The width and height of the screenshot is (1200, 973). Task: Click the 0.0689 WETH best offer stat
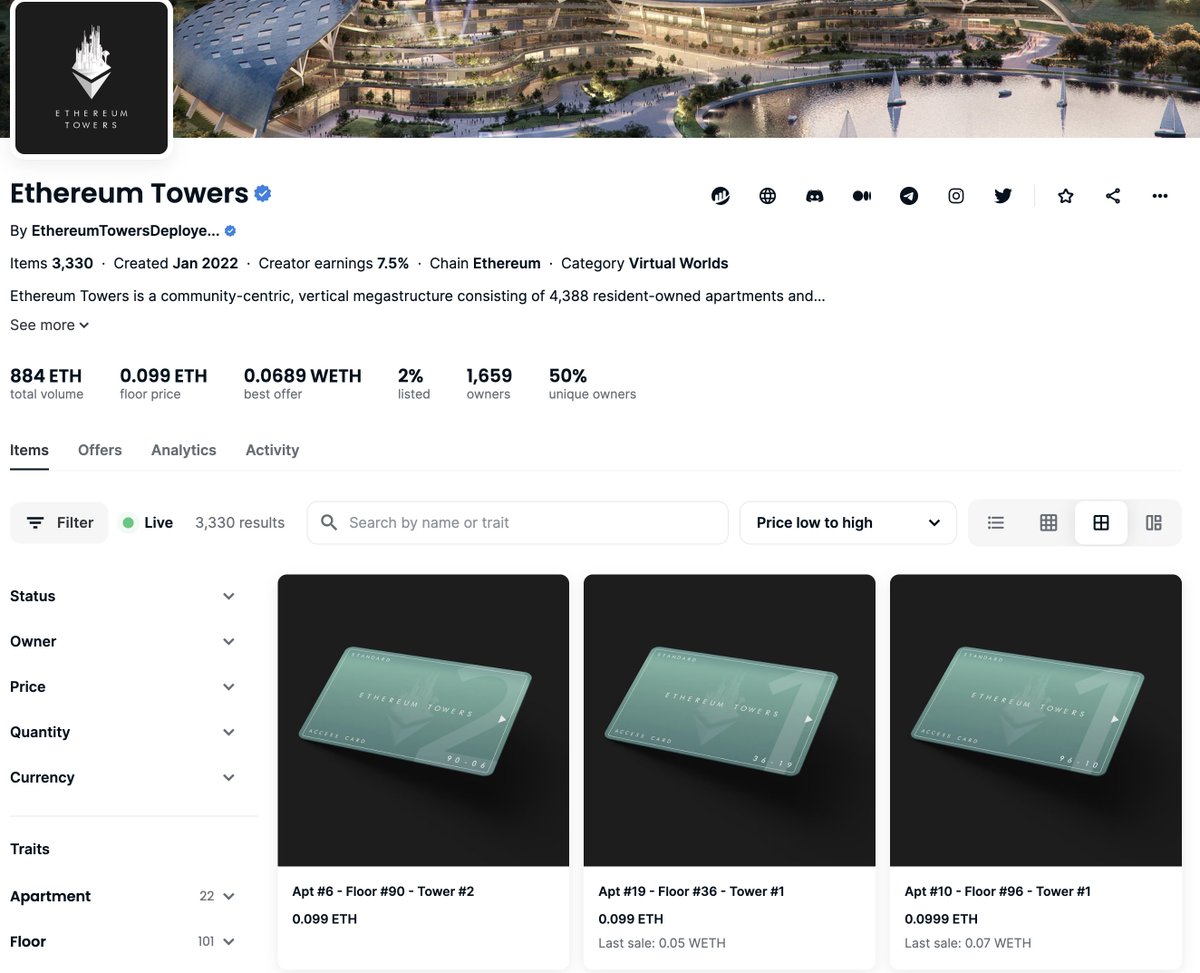(x=302, y=384)
